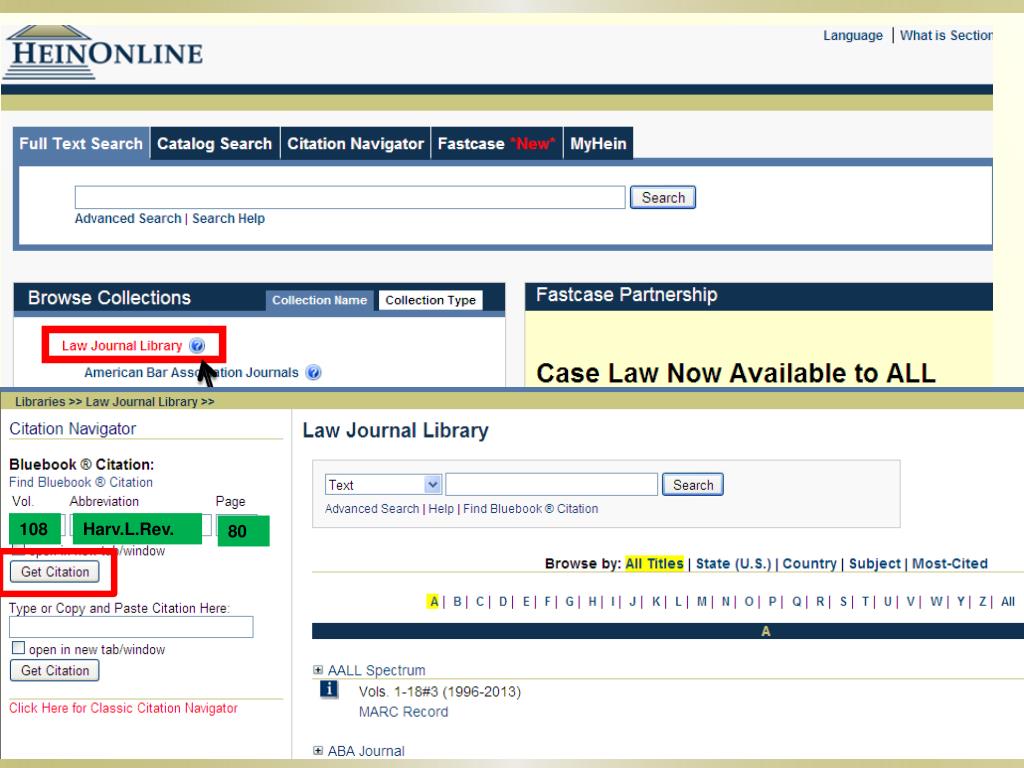Click the top full text Search button
The image size is (1024, 768).
663,197
